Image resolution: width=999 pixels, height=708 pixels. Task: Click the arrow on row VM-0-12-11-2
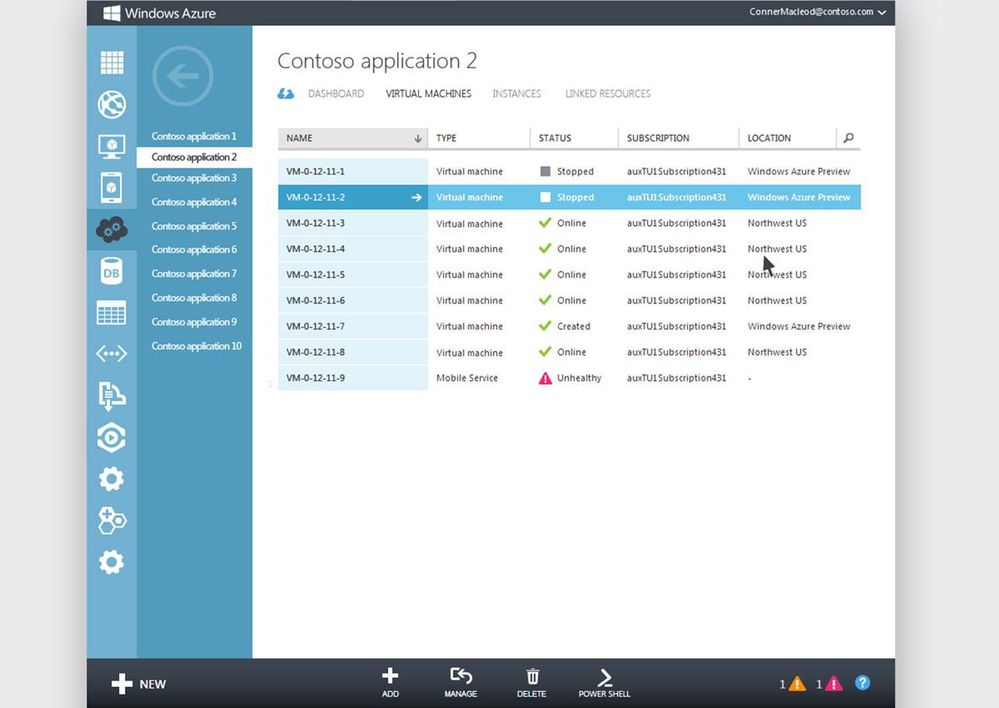pyautogui.click(x=416, y=198)
